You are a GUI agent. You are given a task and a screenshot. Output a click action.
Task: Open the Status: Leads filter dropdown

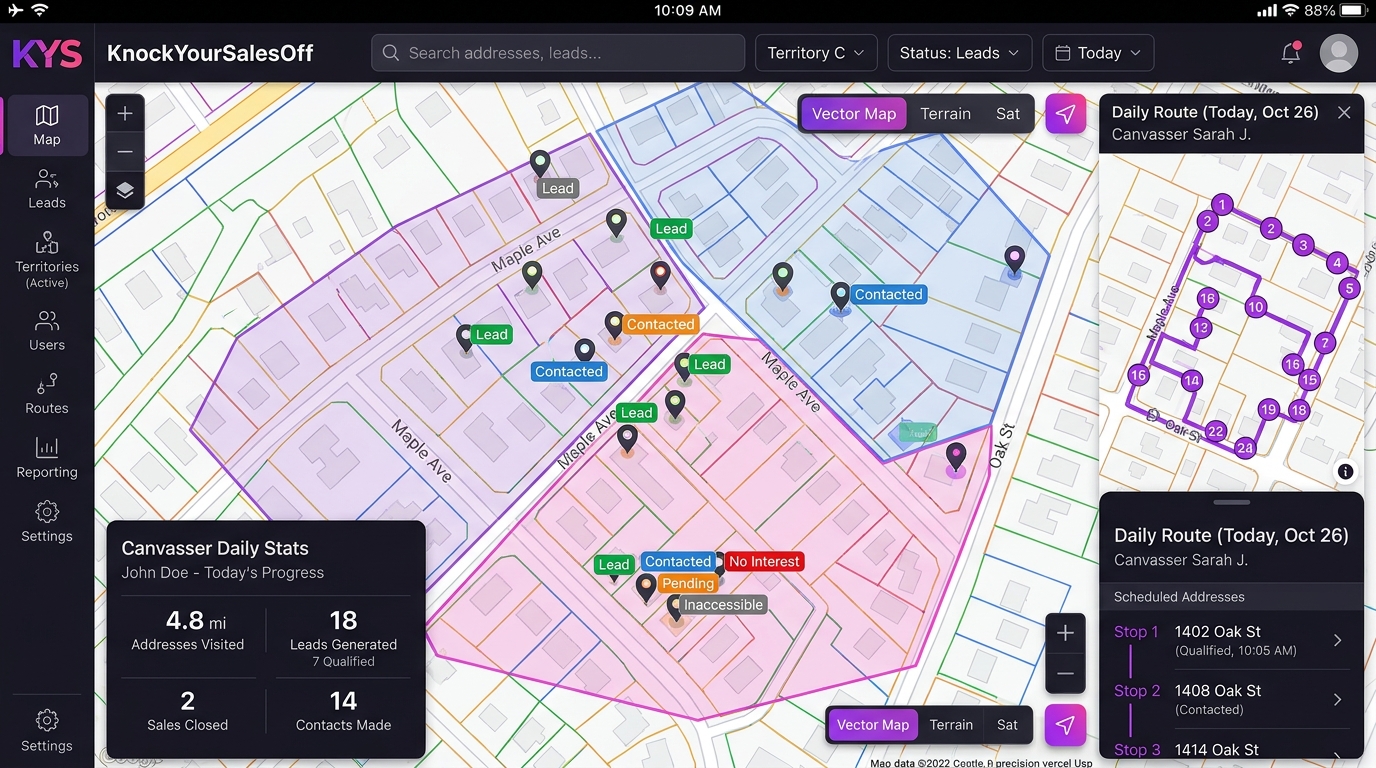[960, 53]
